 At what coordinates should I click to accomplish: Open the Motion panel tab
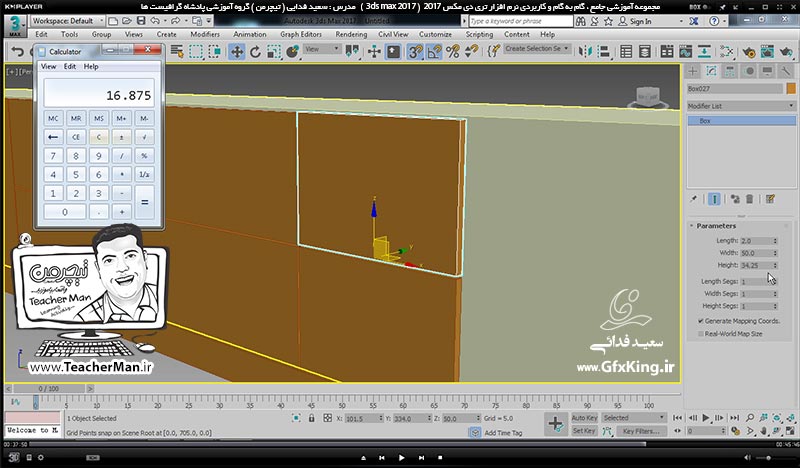(749, 71)
